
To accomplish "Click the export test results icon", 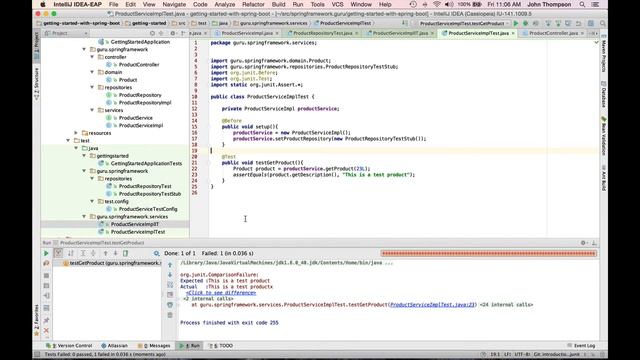I will [x=126, y=253].
